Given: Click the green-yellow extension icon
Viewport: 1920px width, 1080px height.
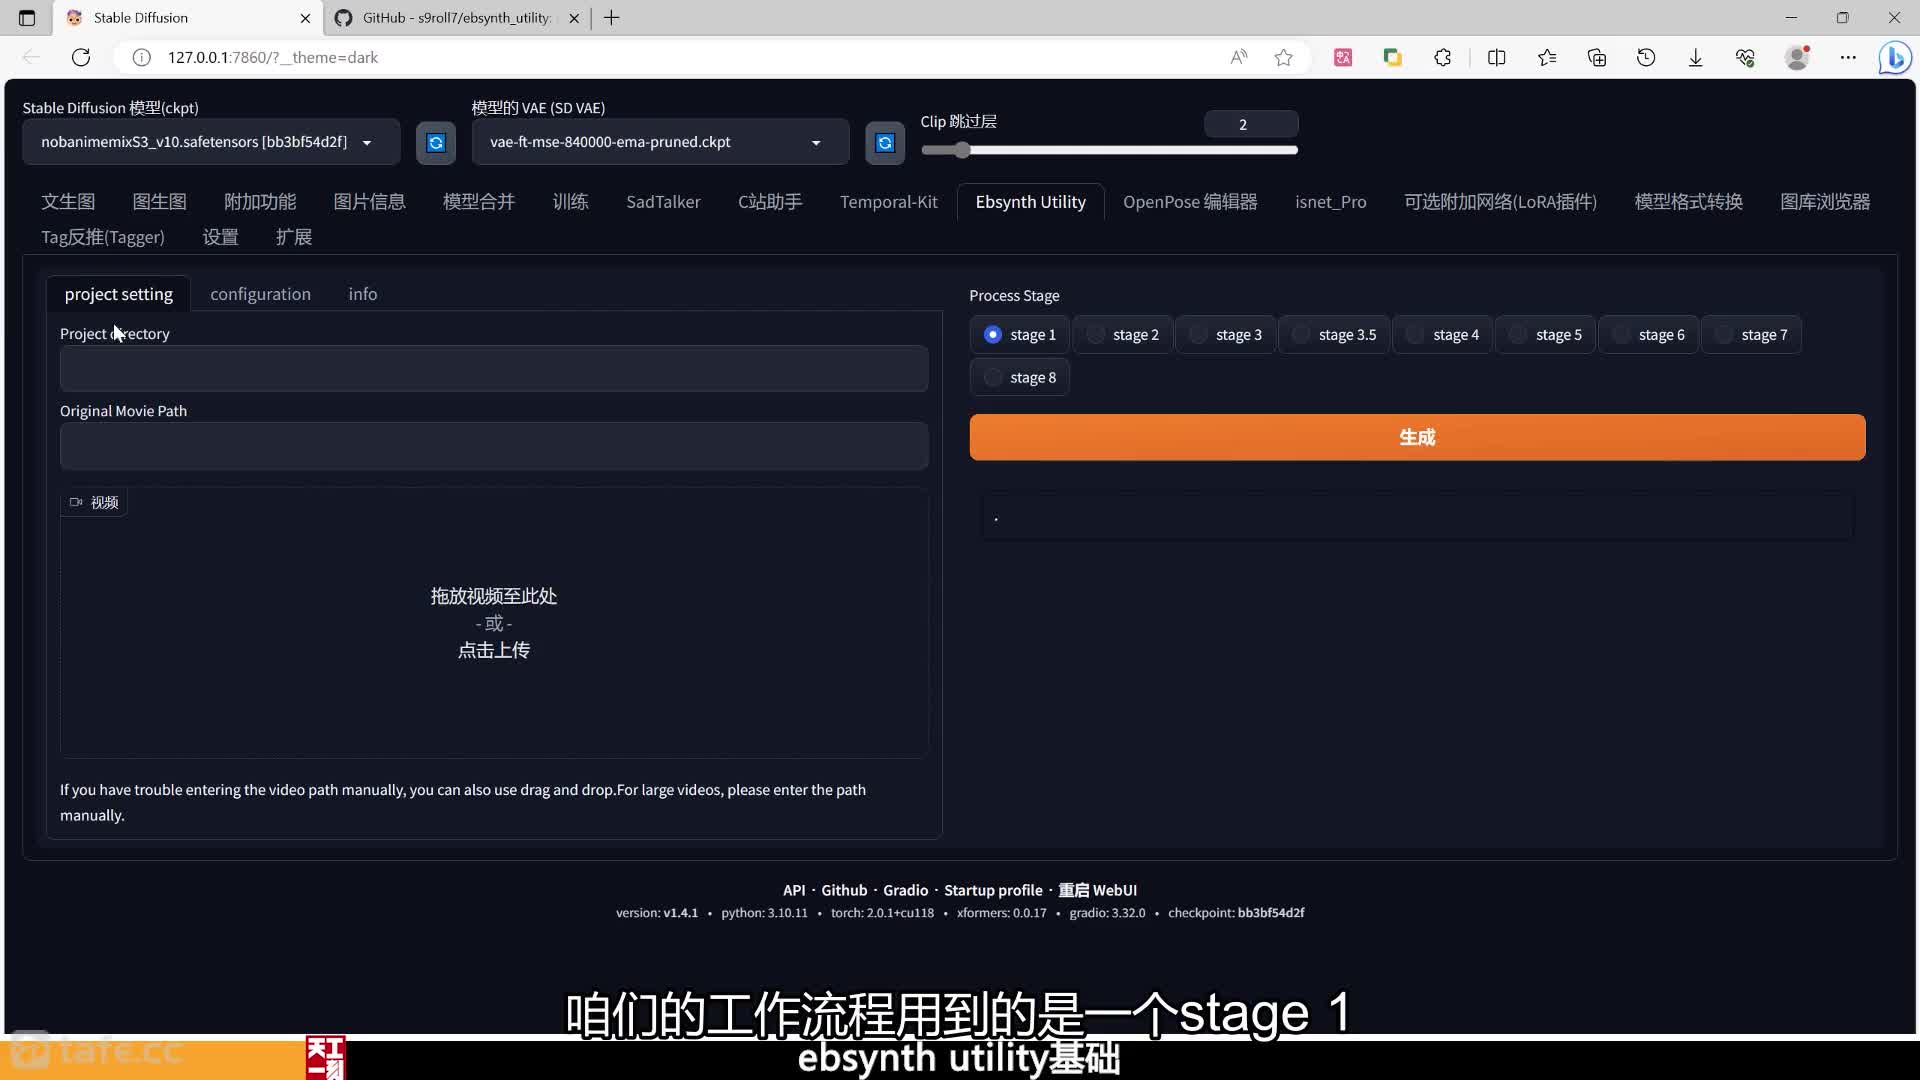Looking at the screenshot, I should [x=1392, y=57].
